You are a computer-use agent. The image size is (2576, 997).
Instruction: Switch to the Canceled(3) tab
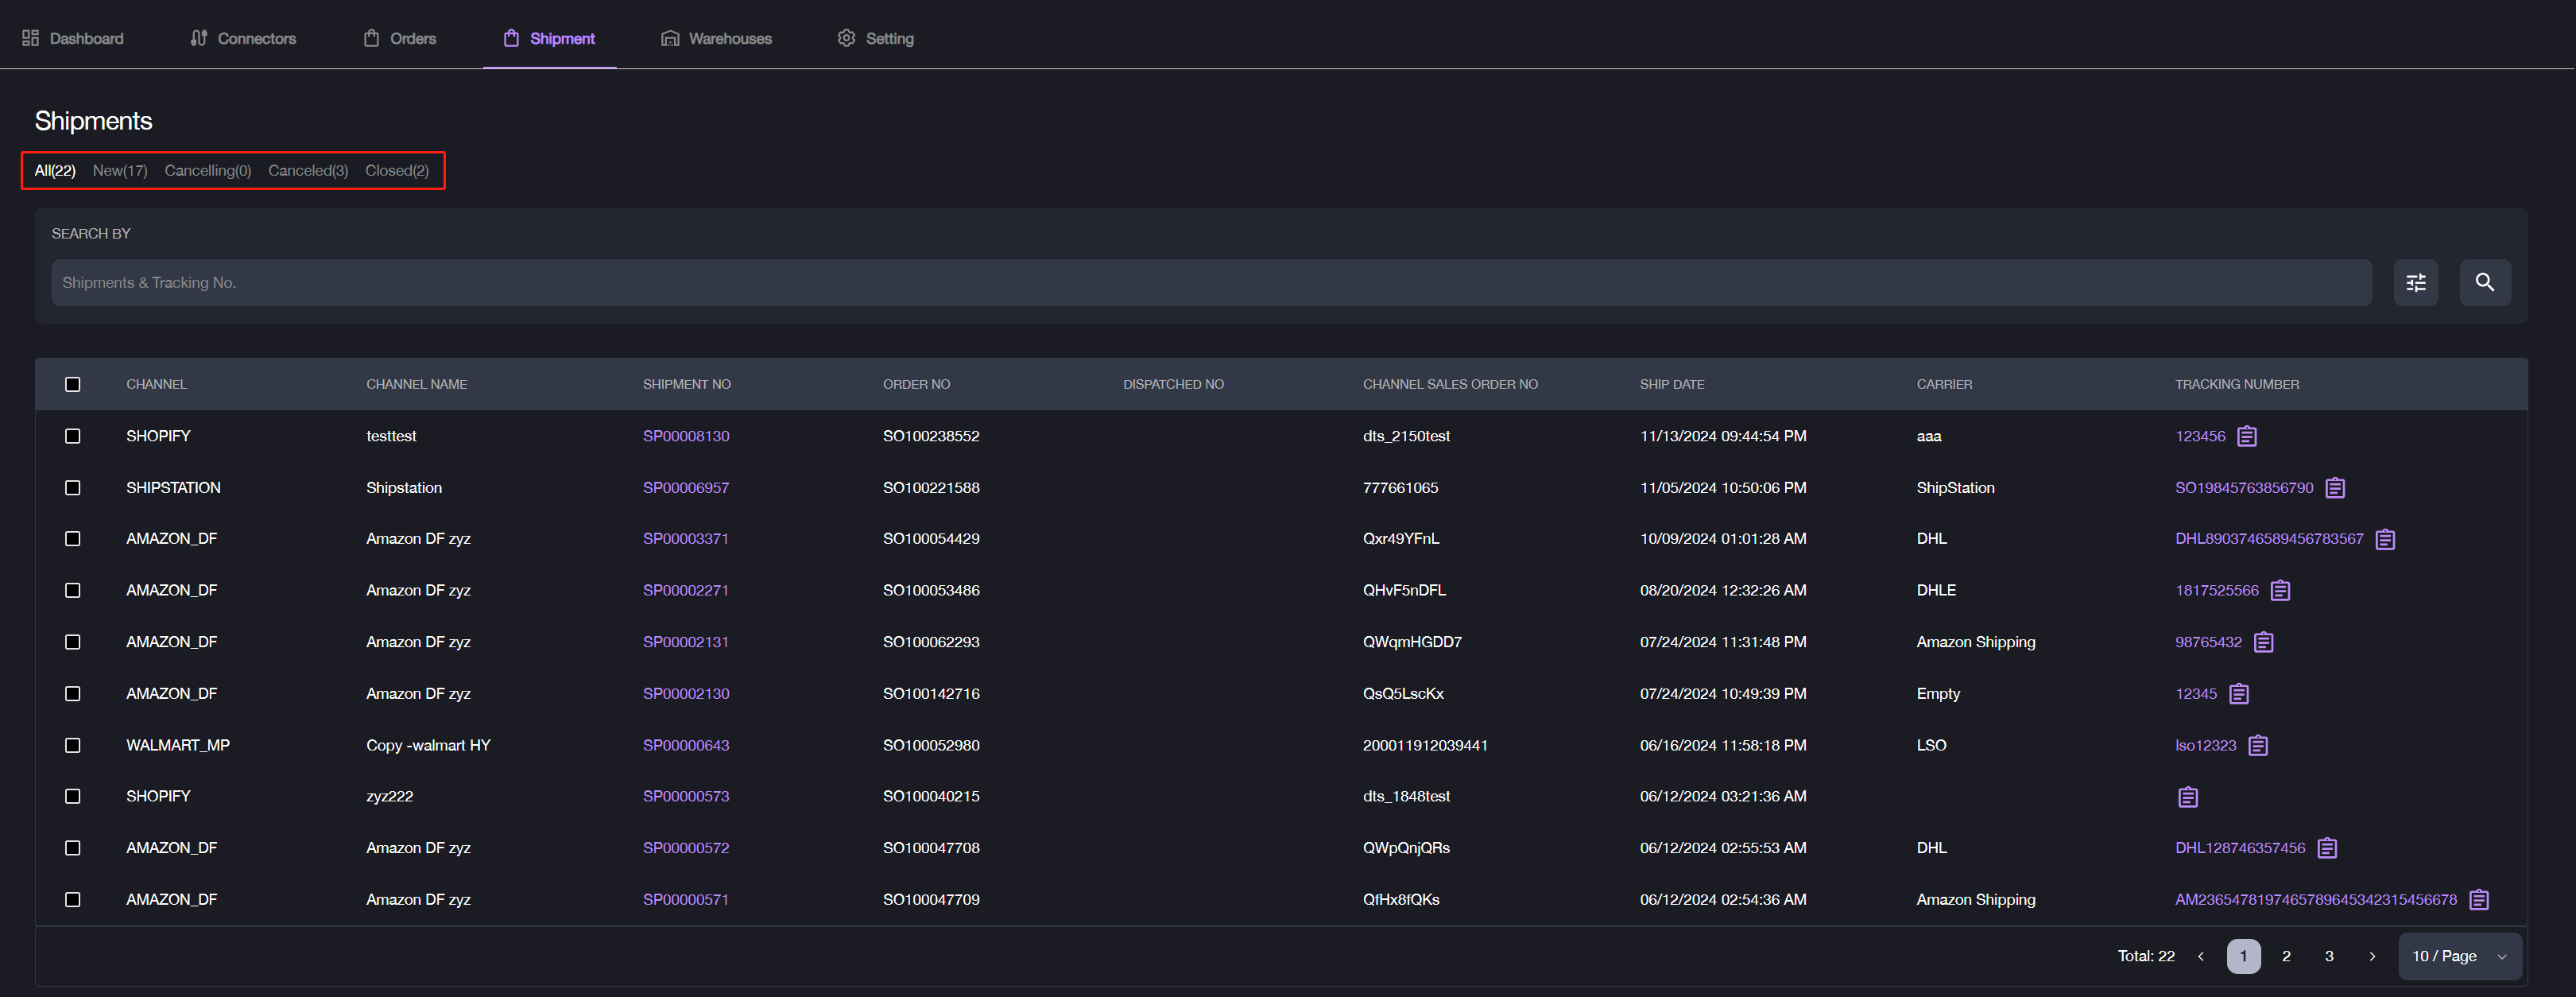[x=308, y=171]
